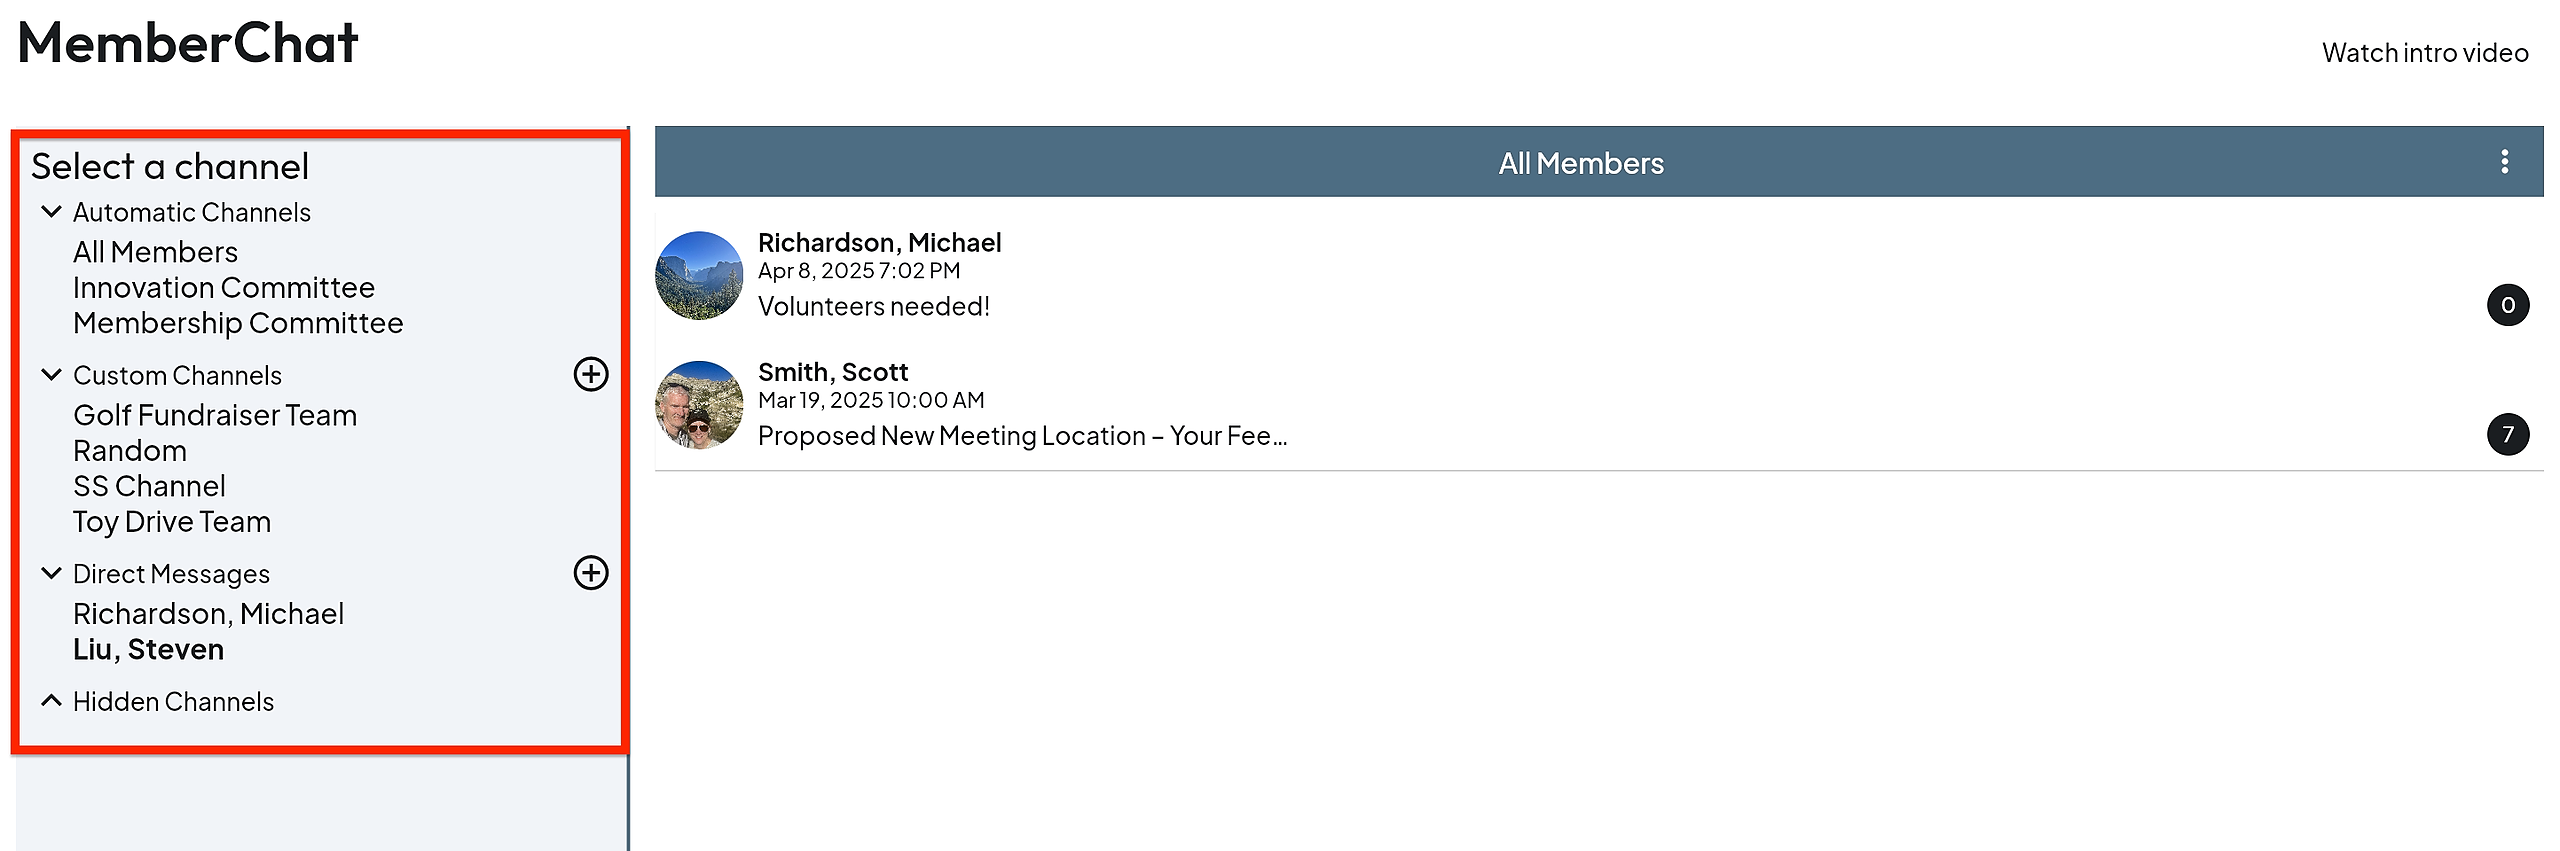This screenshot has height=851, width=2560.
Task: Open the Proposed New Meeting Location post
Action: tap(1022, 436)
